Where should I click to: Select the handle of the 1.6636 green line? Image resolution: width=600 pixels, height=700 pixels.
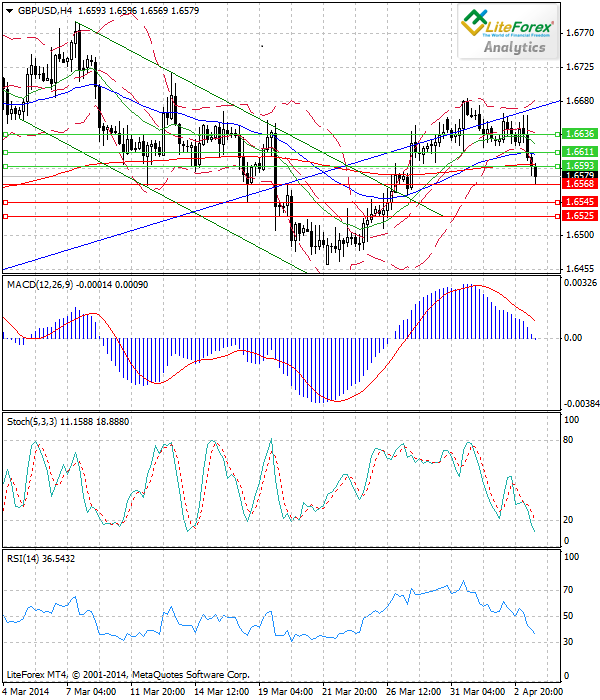coord(6,134)
